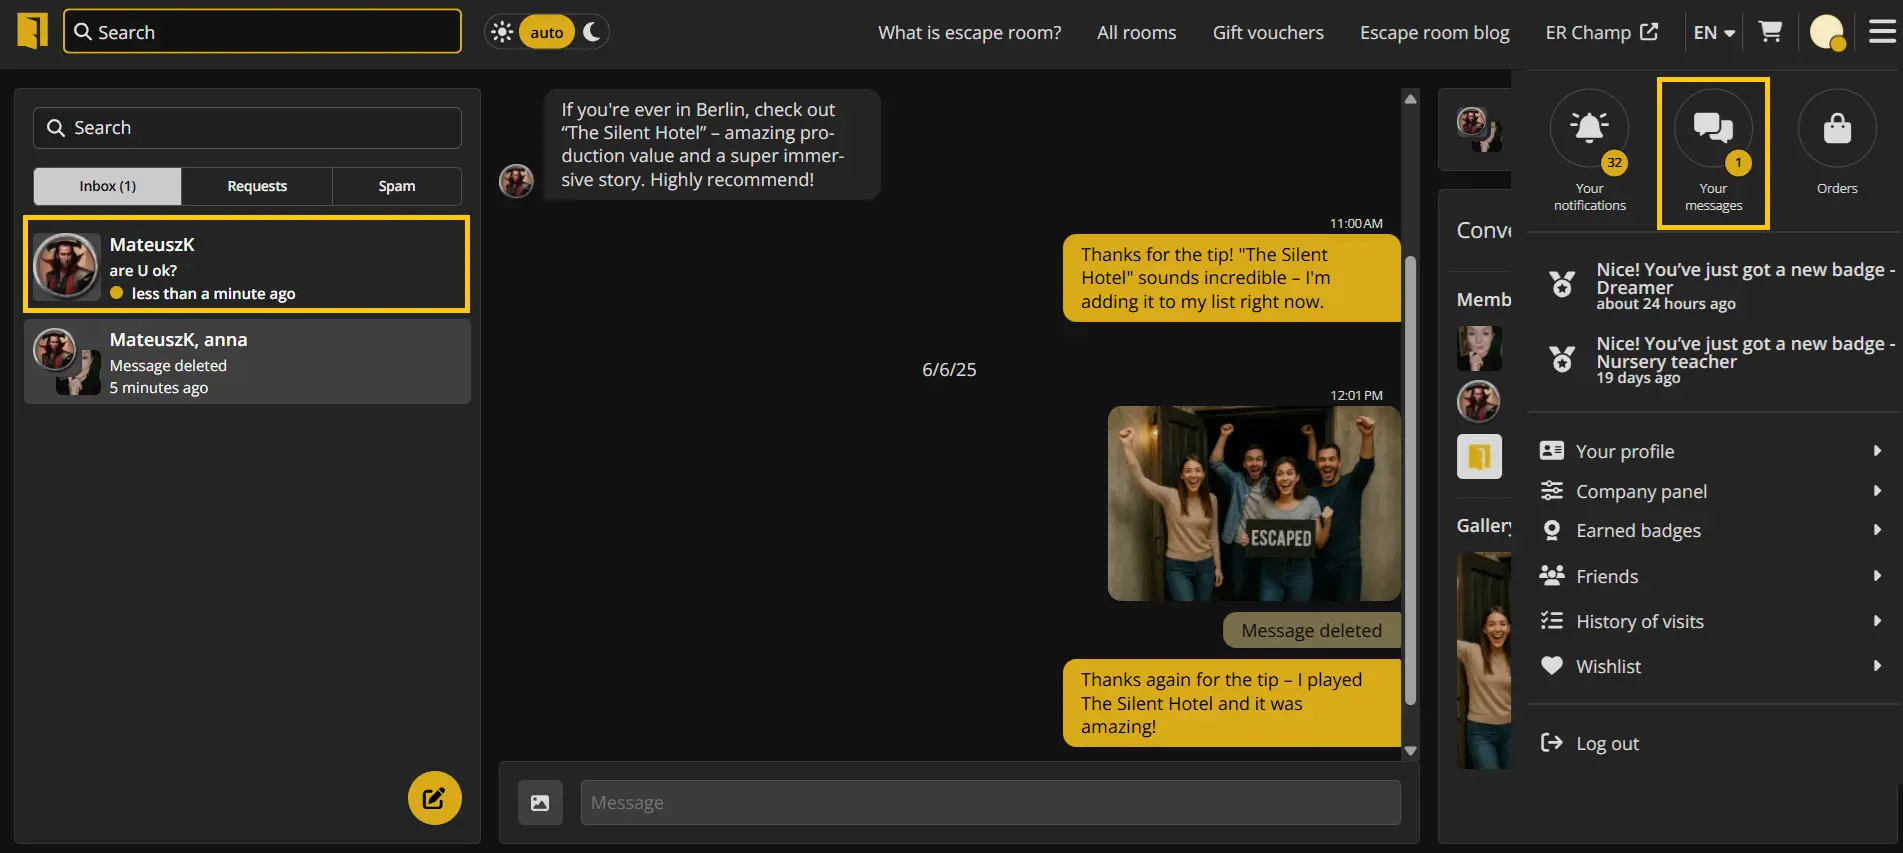The width and height of the screenshot is (1903, 853).
Task: Click Log out
Action: [x=1606, y=743]
